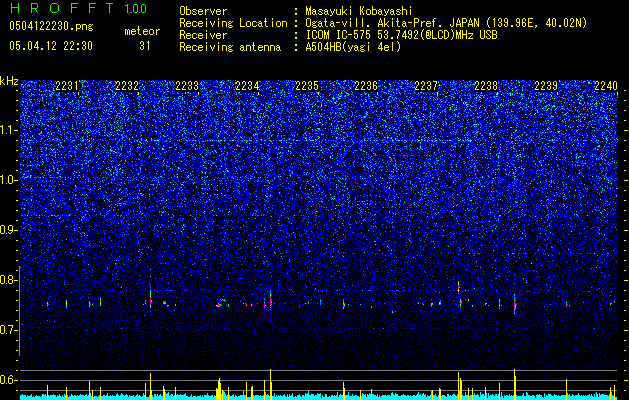
Task: Select the file name 0504122230.png
Action: (51, 26)
